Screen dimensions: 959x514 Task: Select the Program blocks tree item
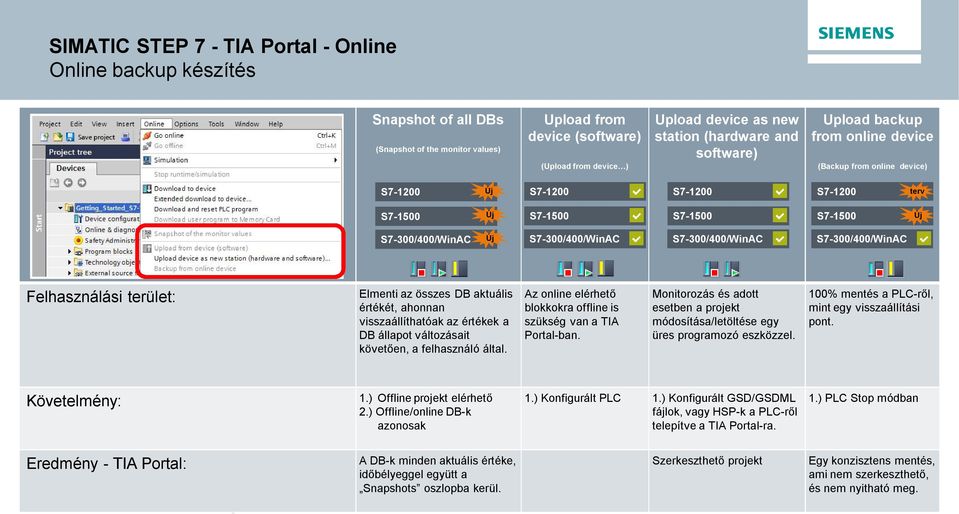(108, 251)
